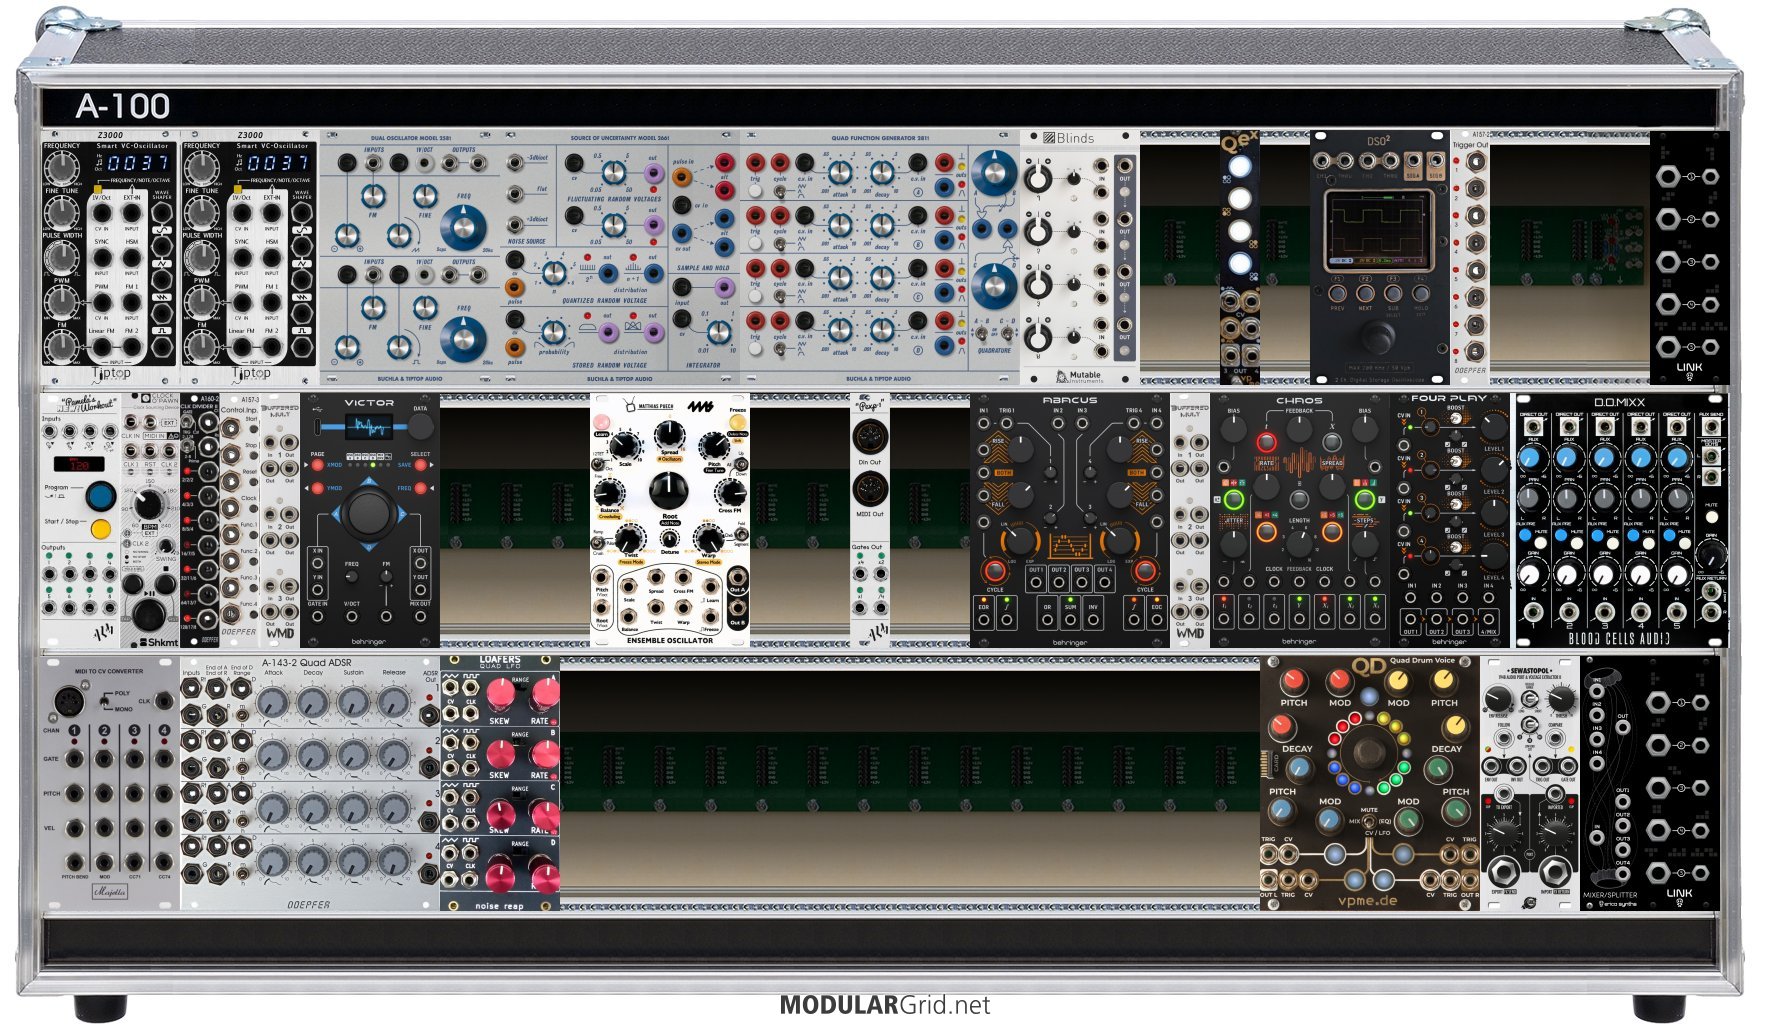Select the Doepfer A-160-2 Clock Divider module
The image size is (1771, 1026).
coord(200,520)
